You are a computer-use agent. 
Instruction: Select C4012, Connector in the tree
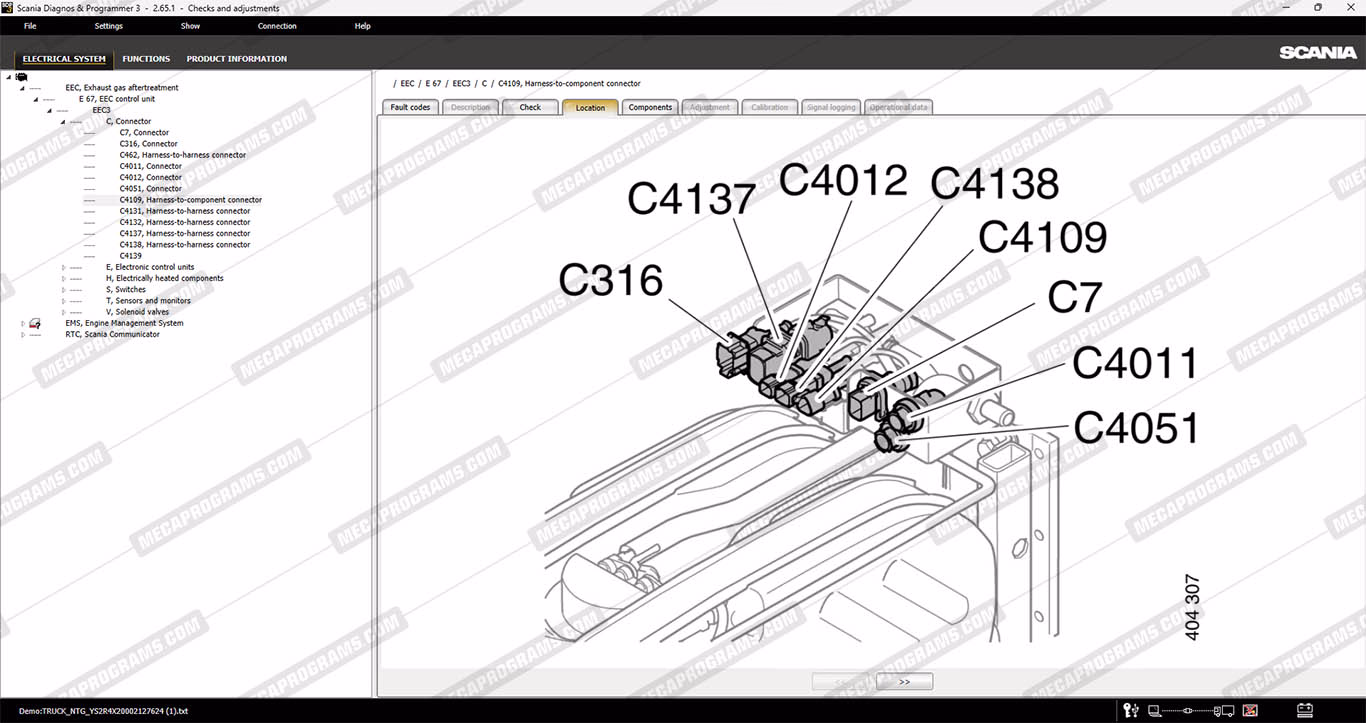tap(151, 177)
